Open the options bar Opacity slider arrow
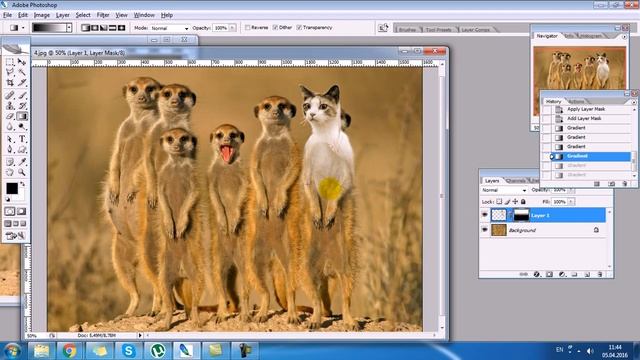The width and height of the screenshot is (640, 360). pos(233,28)
